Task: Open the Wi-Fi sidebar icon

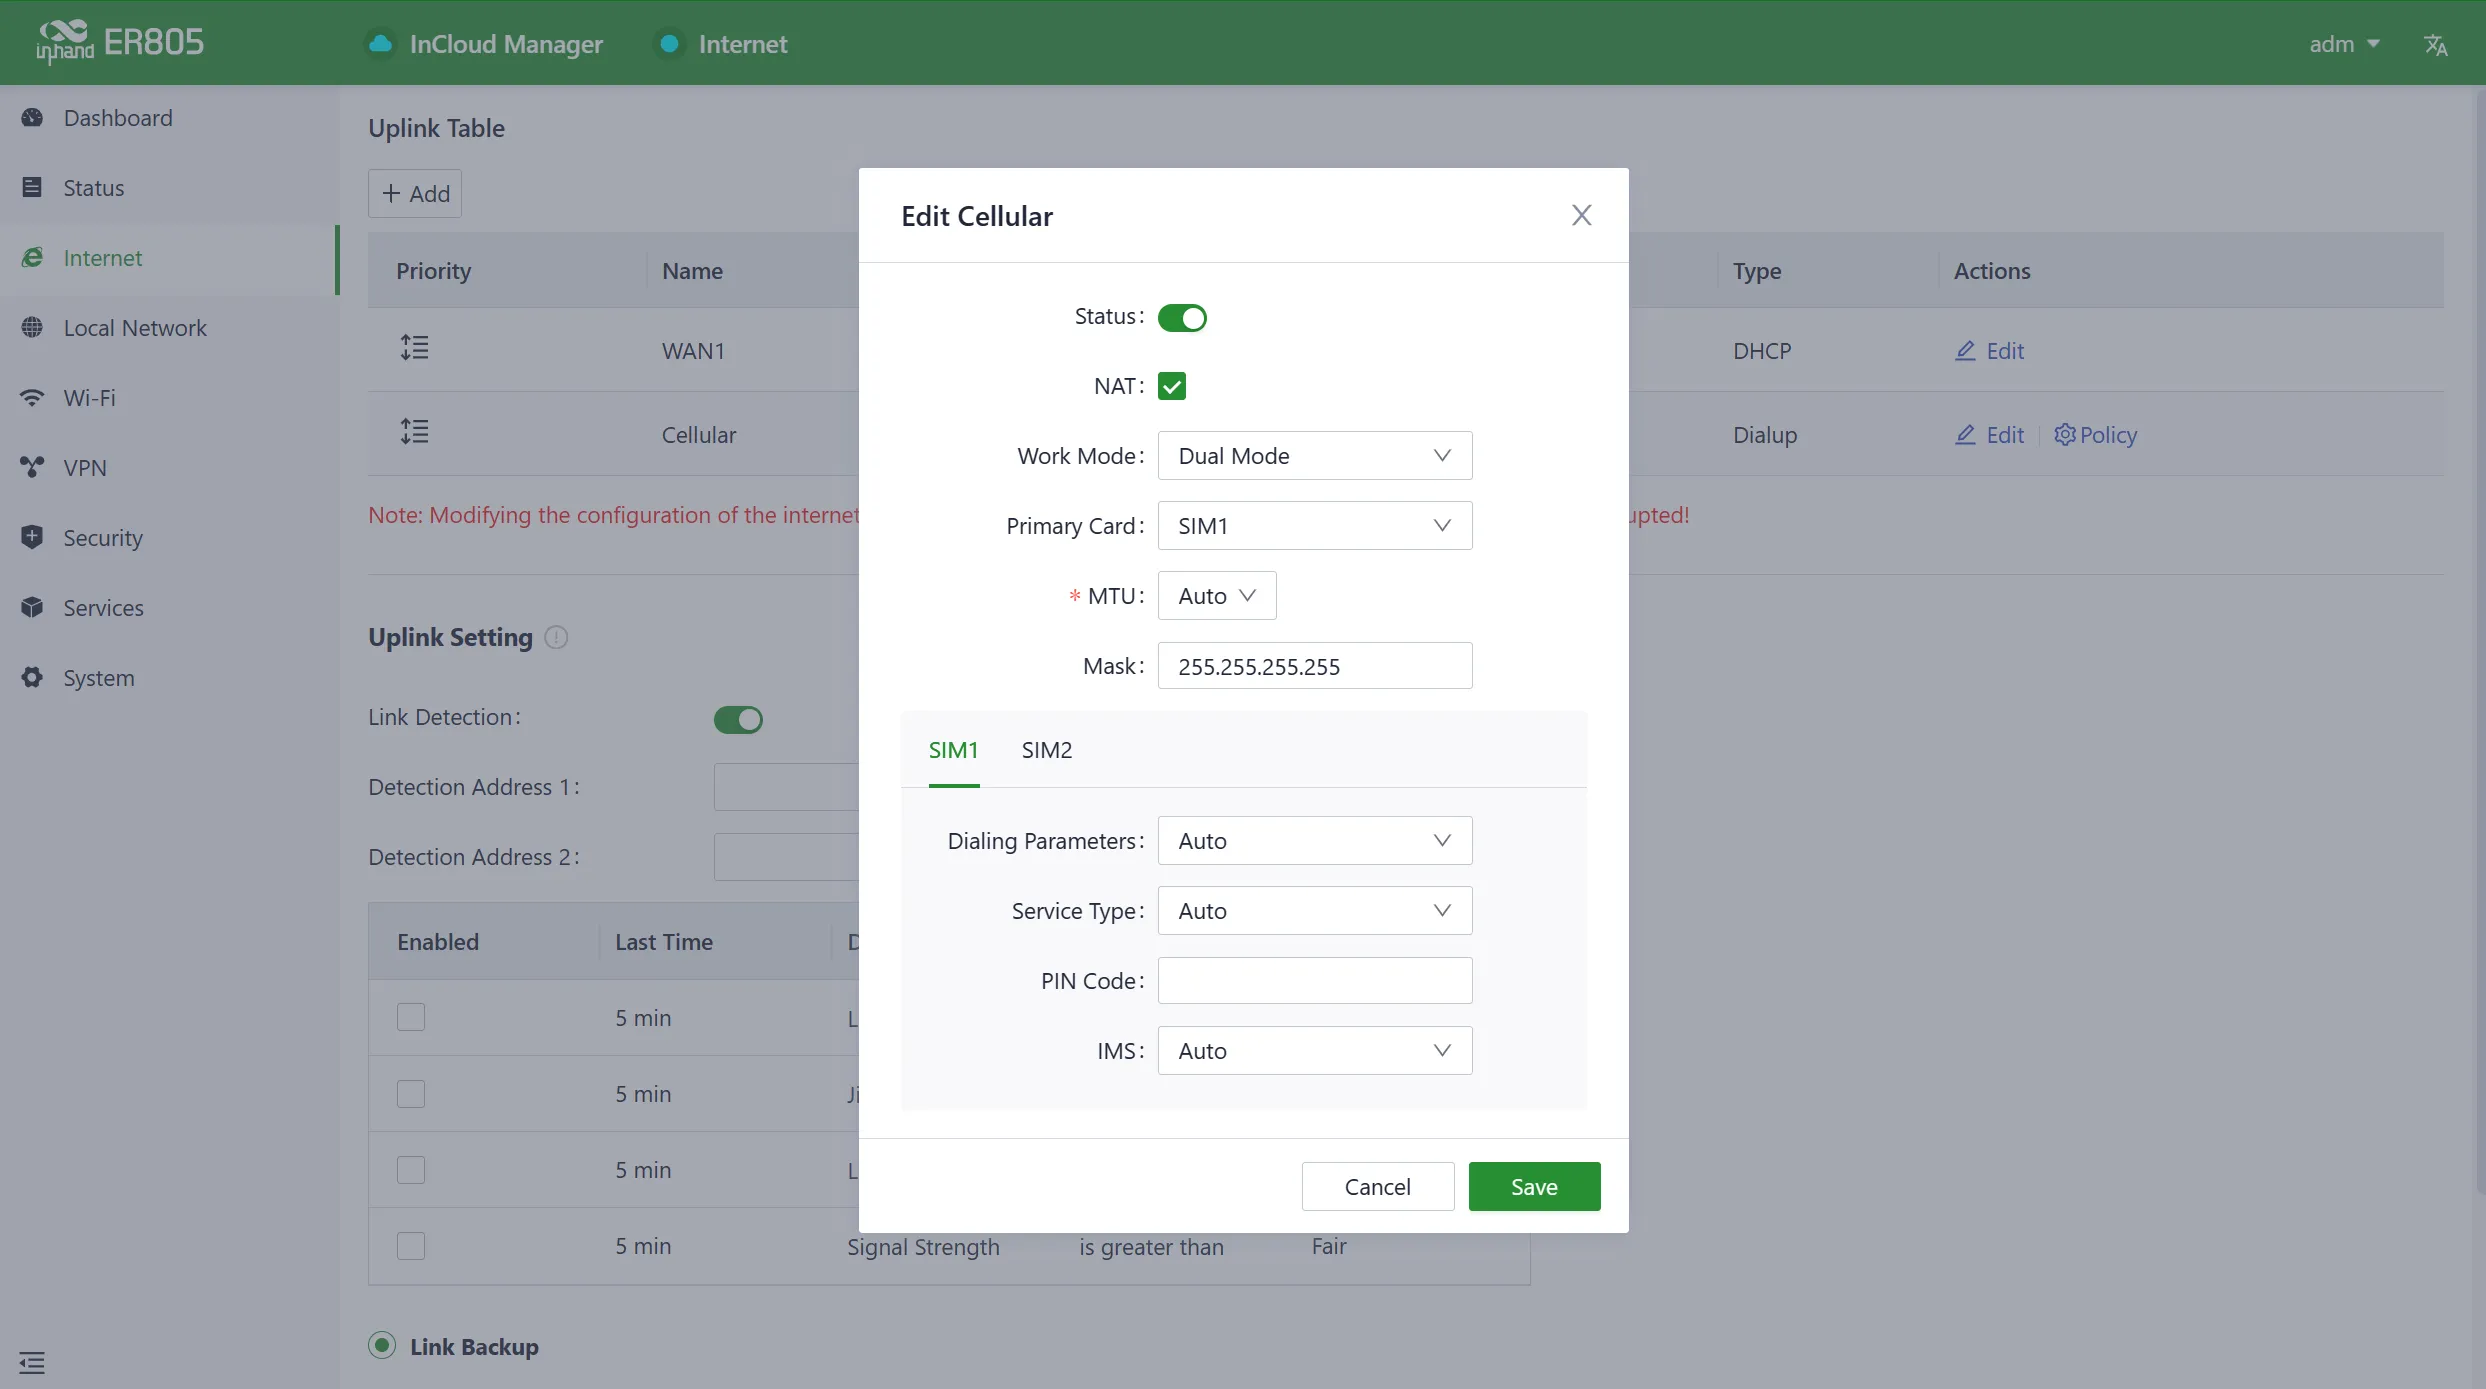Action: click(x=32, y=398)
